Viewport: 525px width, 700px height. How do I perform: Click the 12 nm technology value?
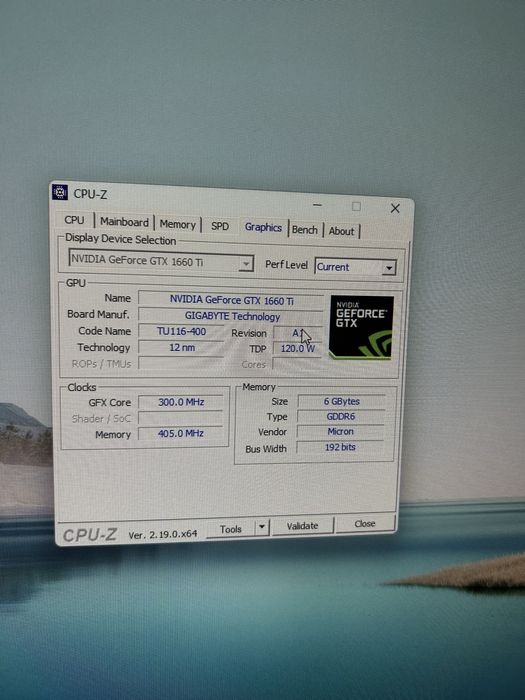pos(181,348)
